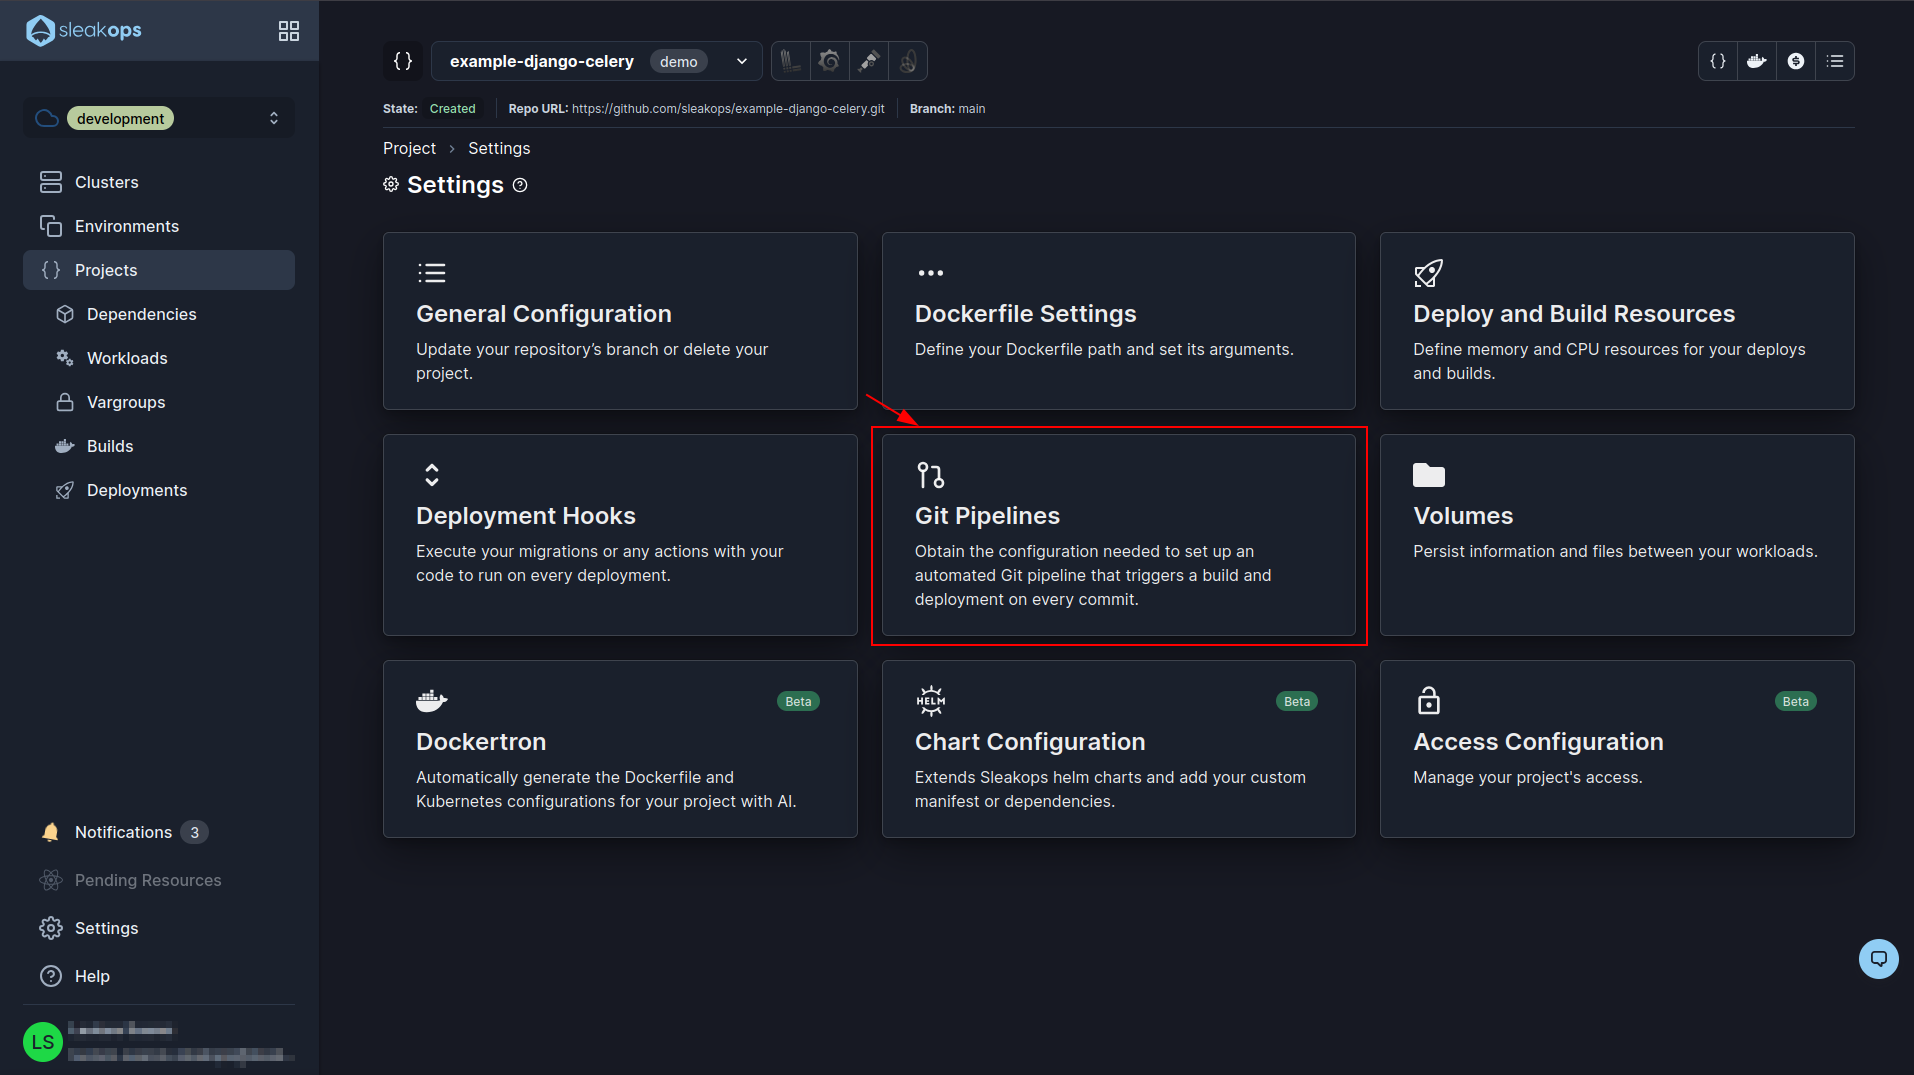Click Settings in the breadcrumb
1914x1075 pixels.
(x=499, y=148)
